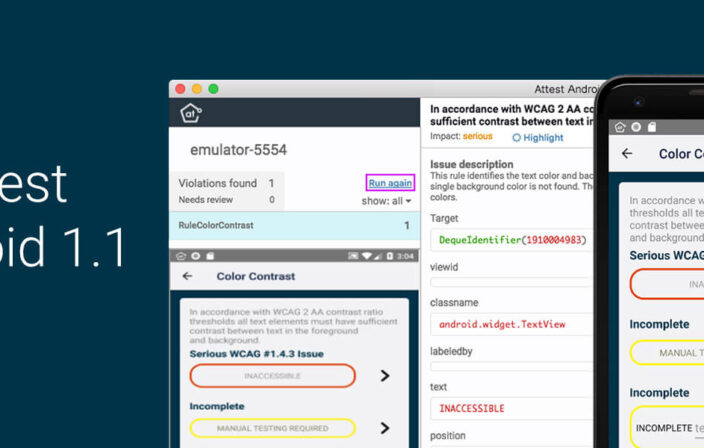This screenshot has width=704, height=448.
Task: Click the back arrow on the phone mockup
Action: pyautogui.click(x=627, y=154)
